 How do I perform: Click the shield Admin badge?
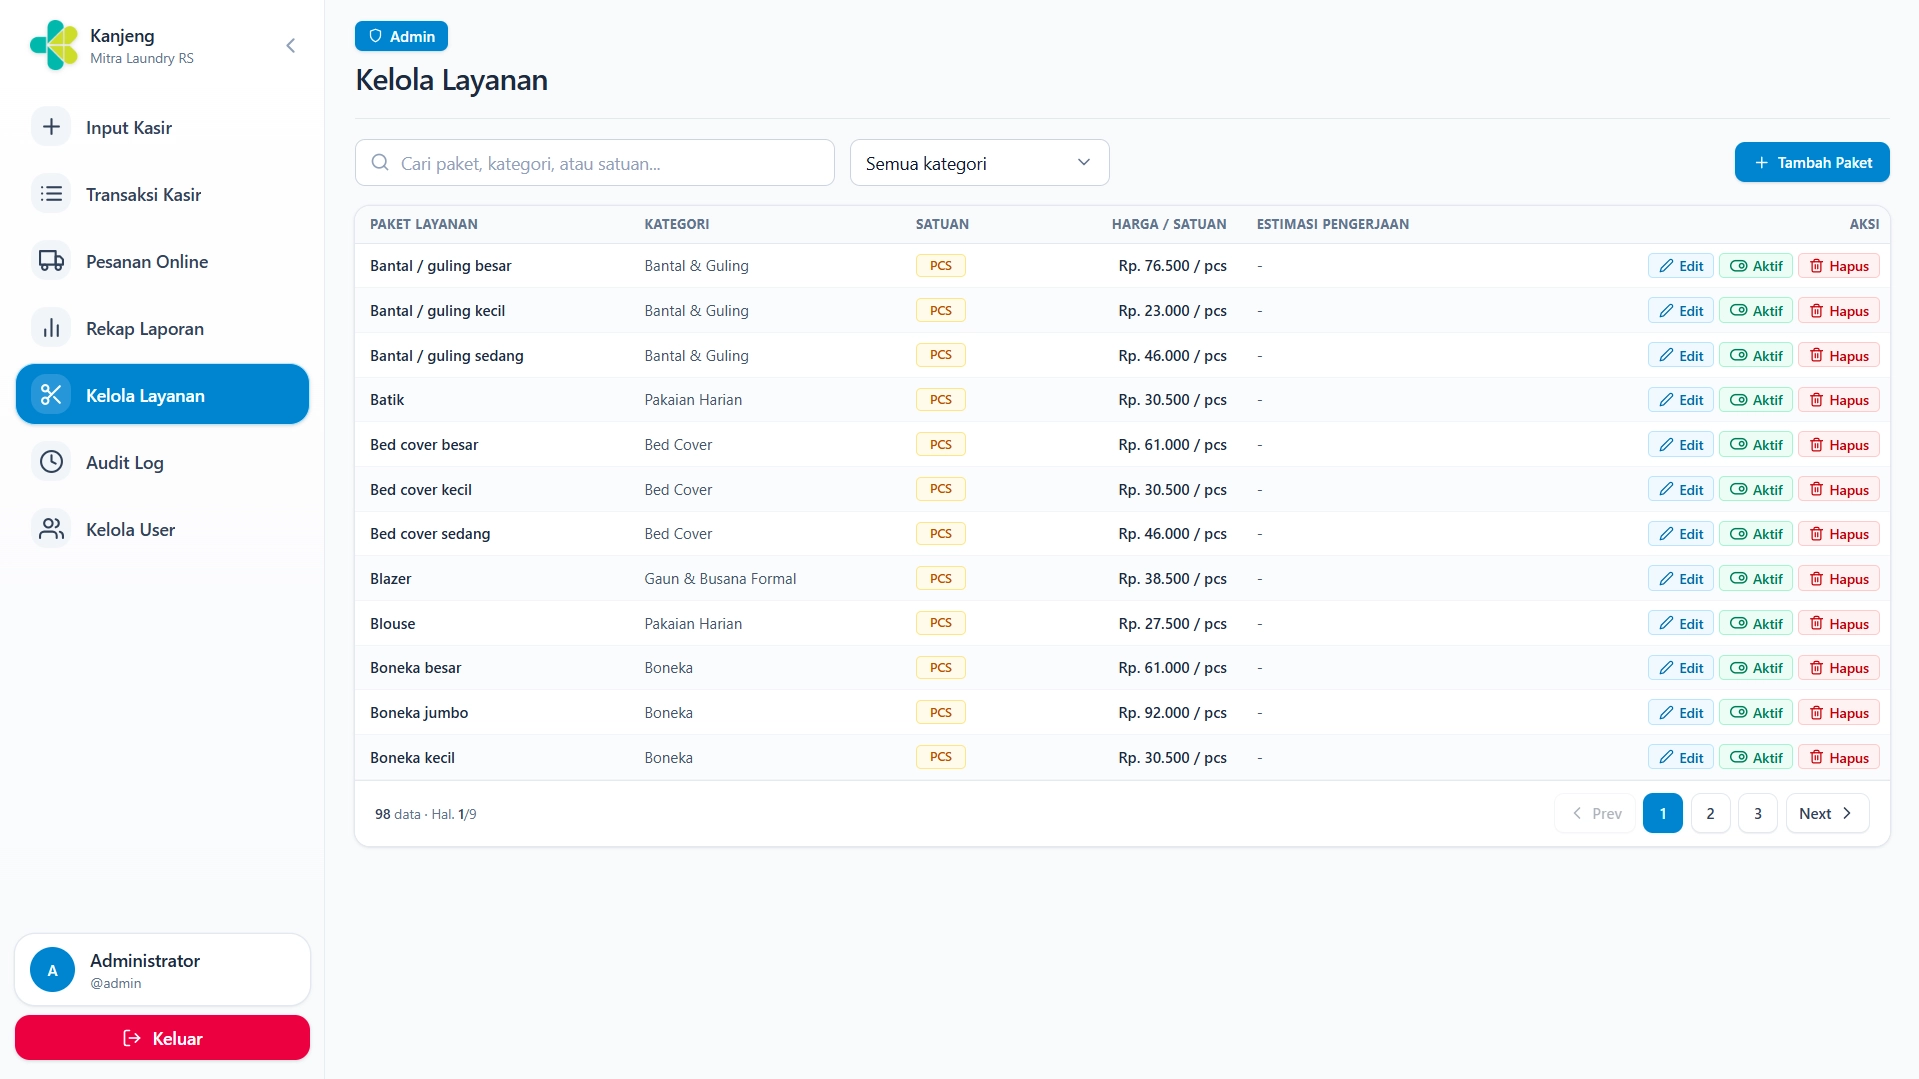point(401,36)
